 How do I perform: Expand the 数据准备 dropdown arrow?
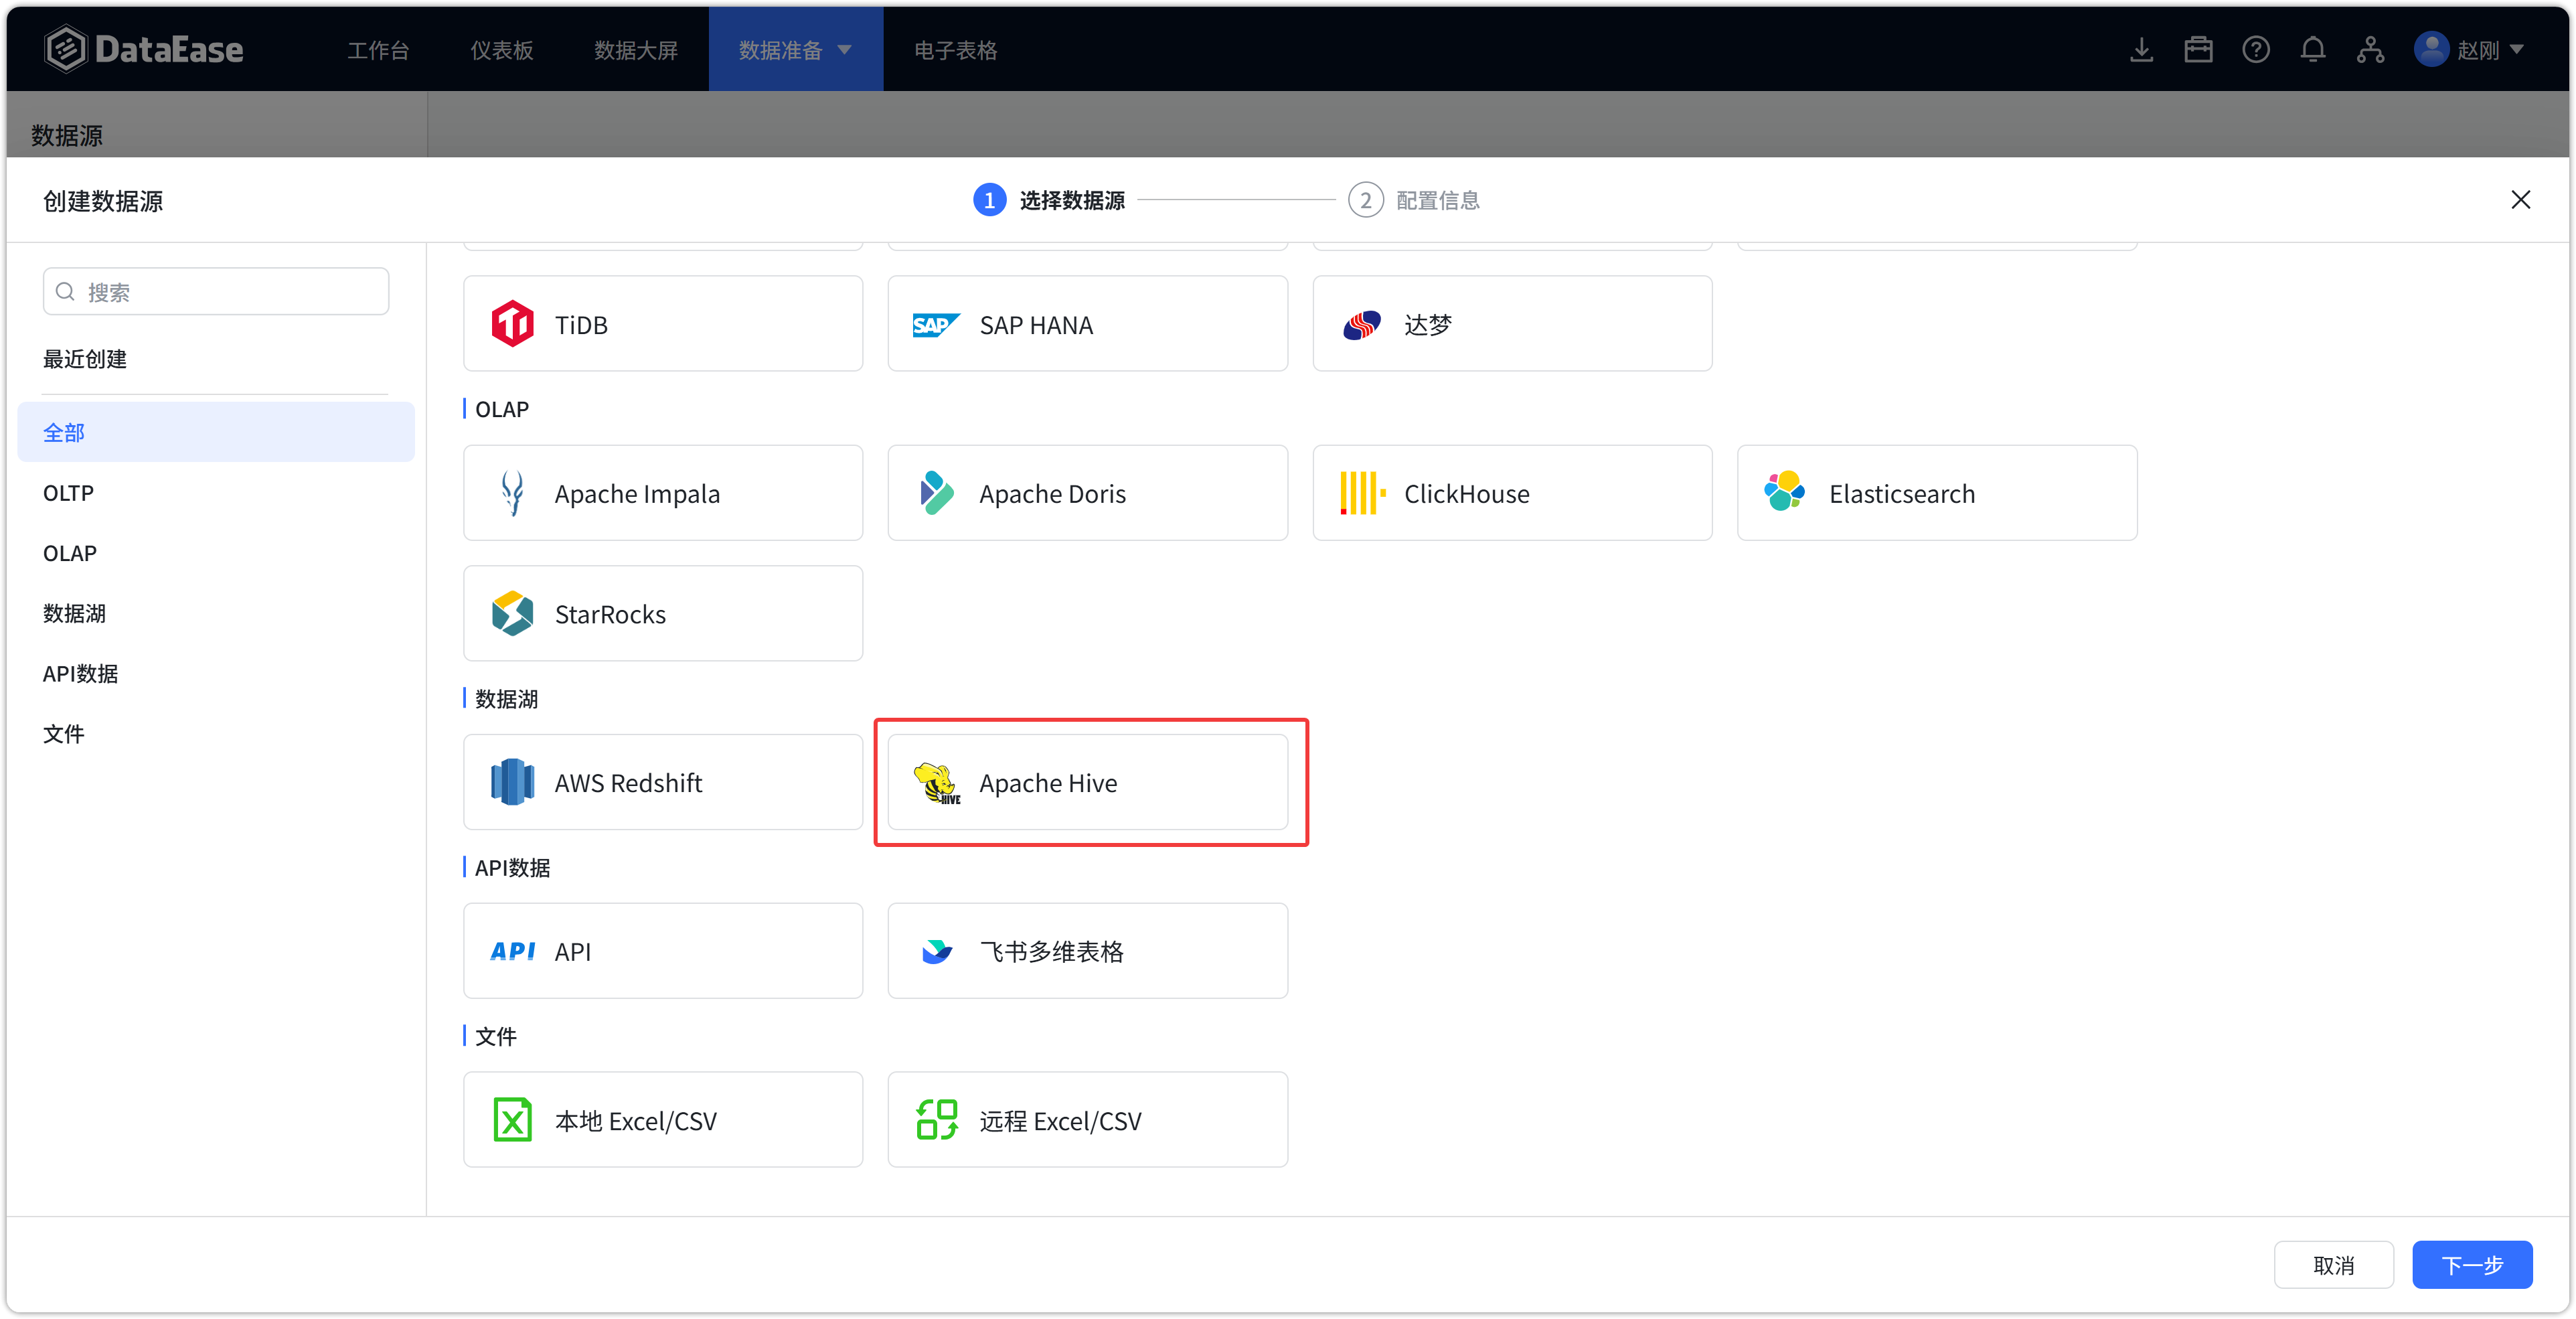click(x=845, y=50)
